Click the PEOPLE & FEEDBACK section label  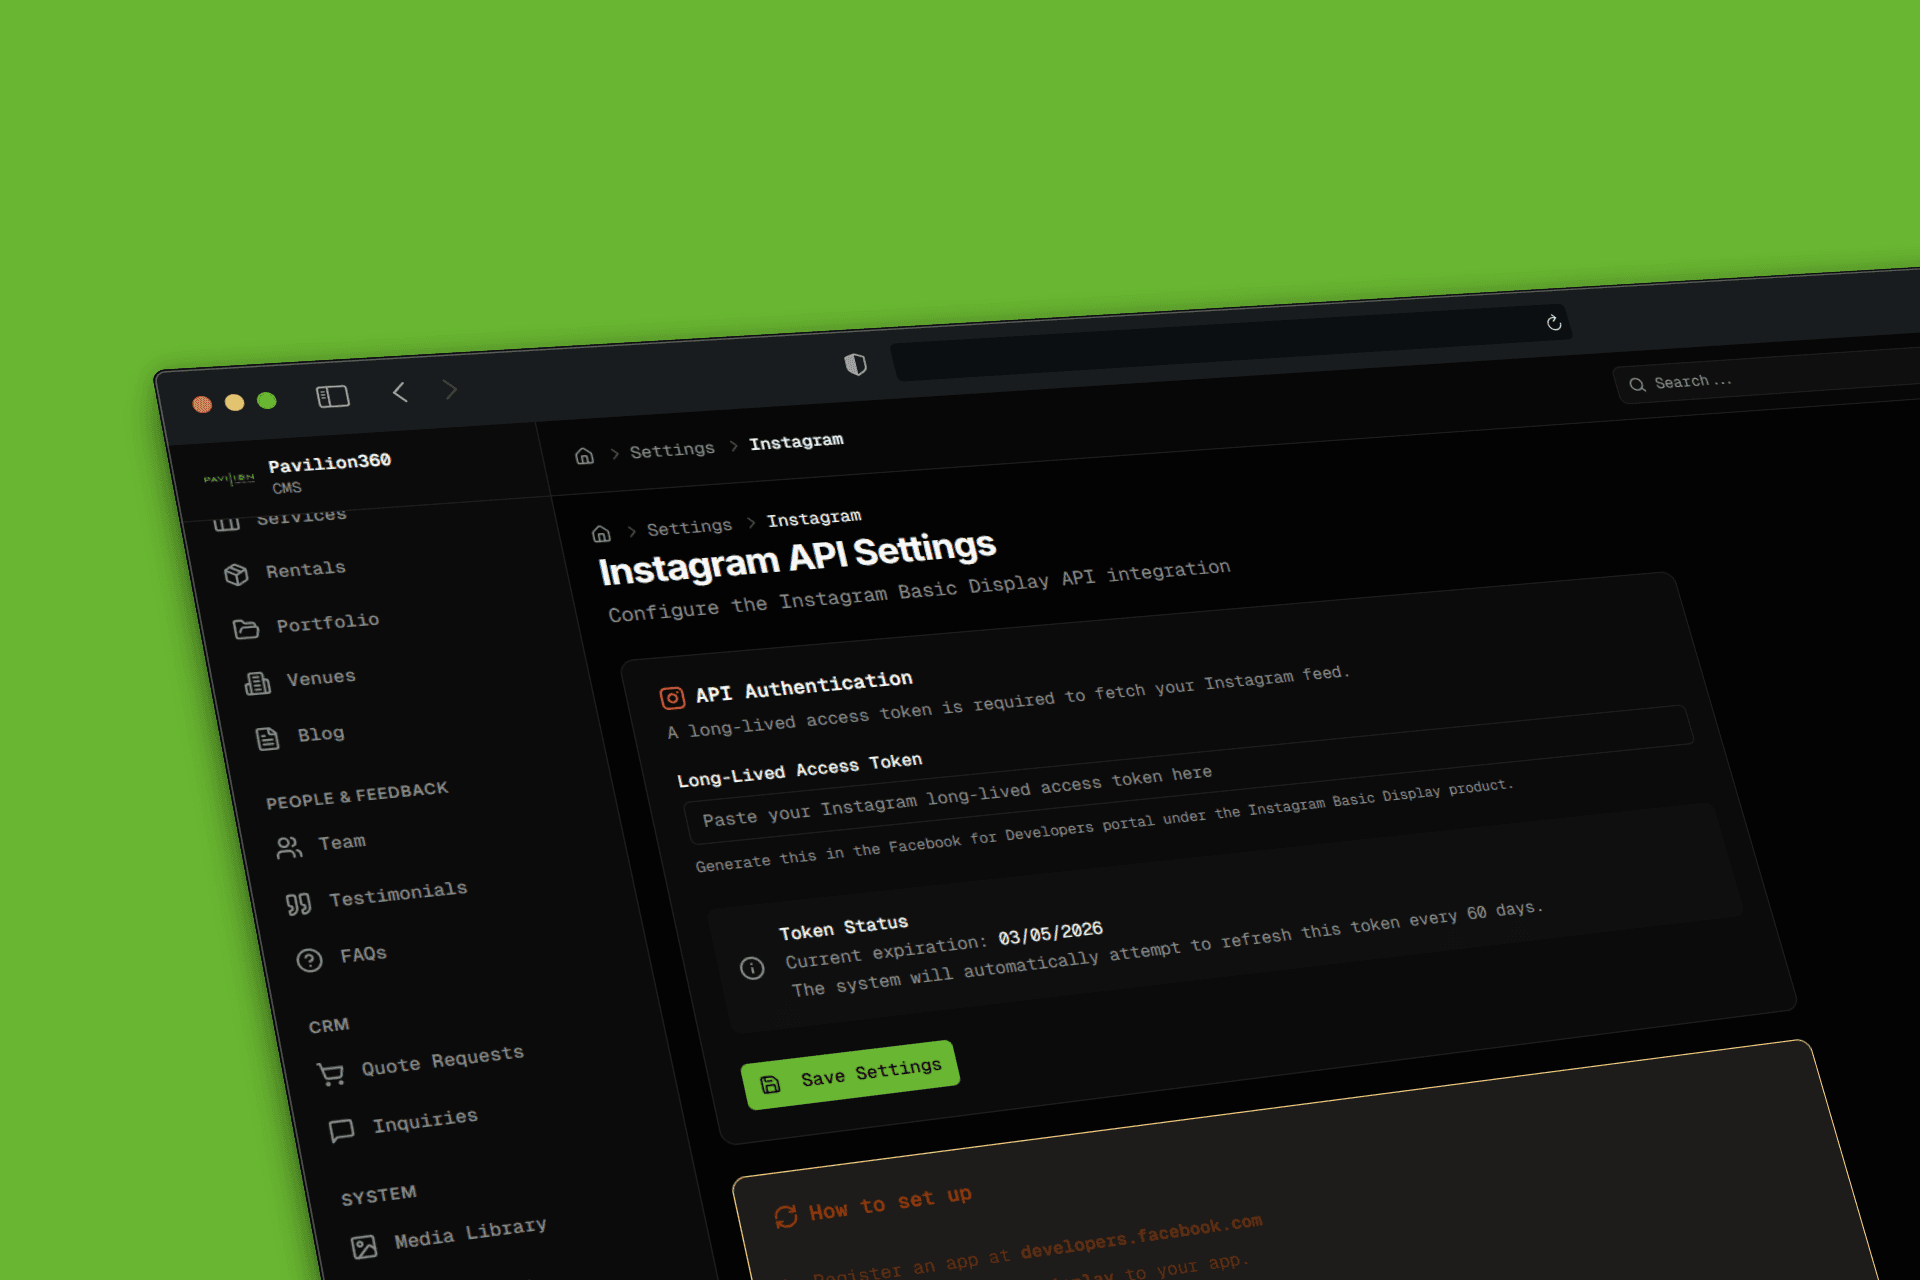[x=357, y=795]
